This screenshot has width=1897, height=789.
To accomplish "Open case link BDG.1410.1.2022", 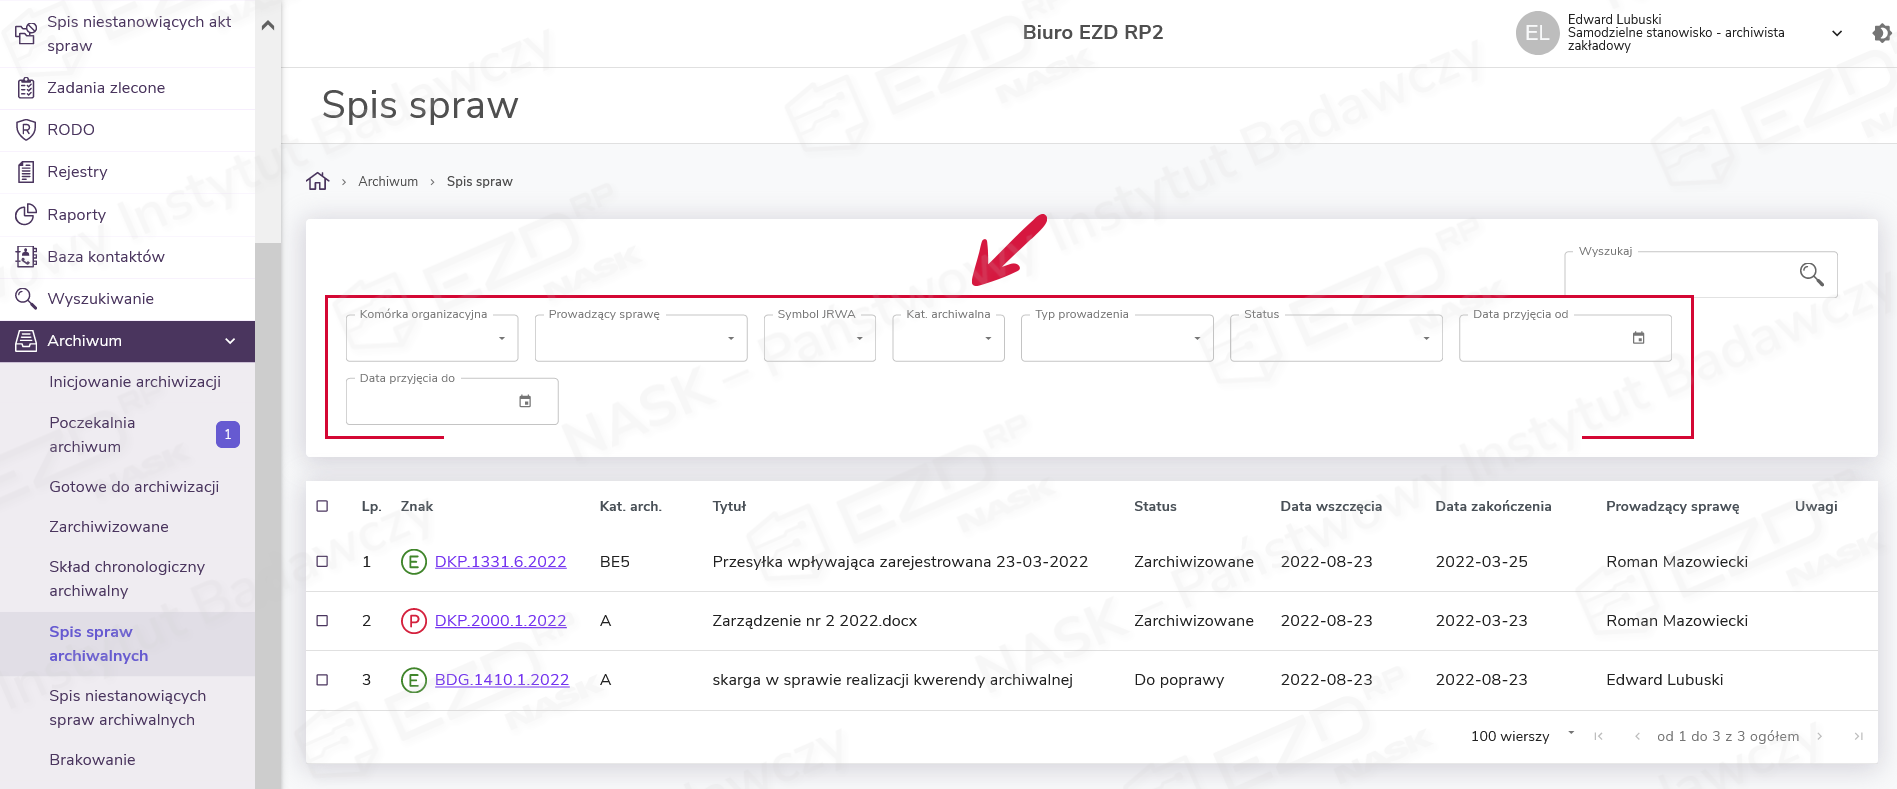I will point(501,680).
